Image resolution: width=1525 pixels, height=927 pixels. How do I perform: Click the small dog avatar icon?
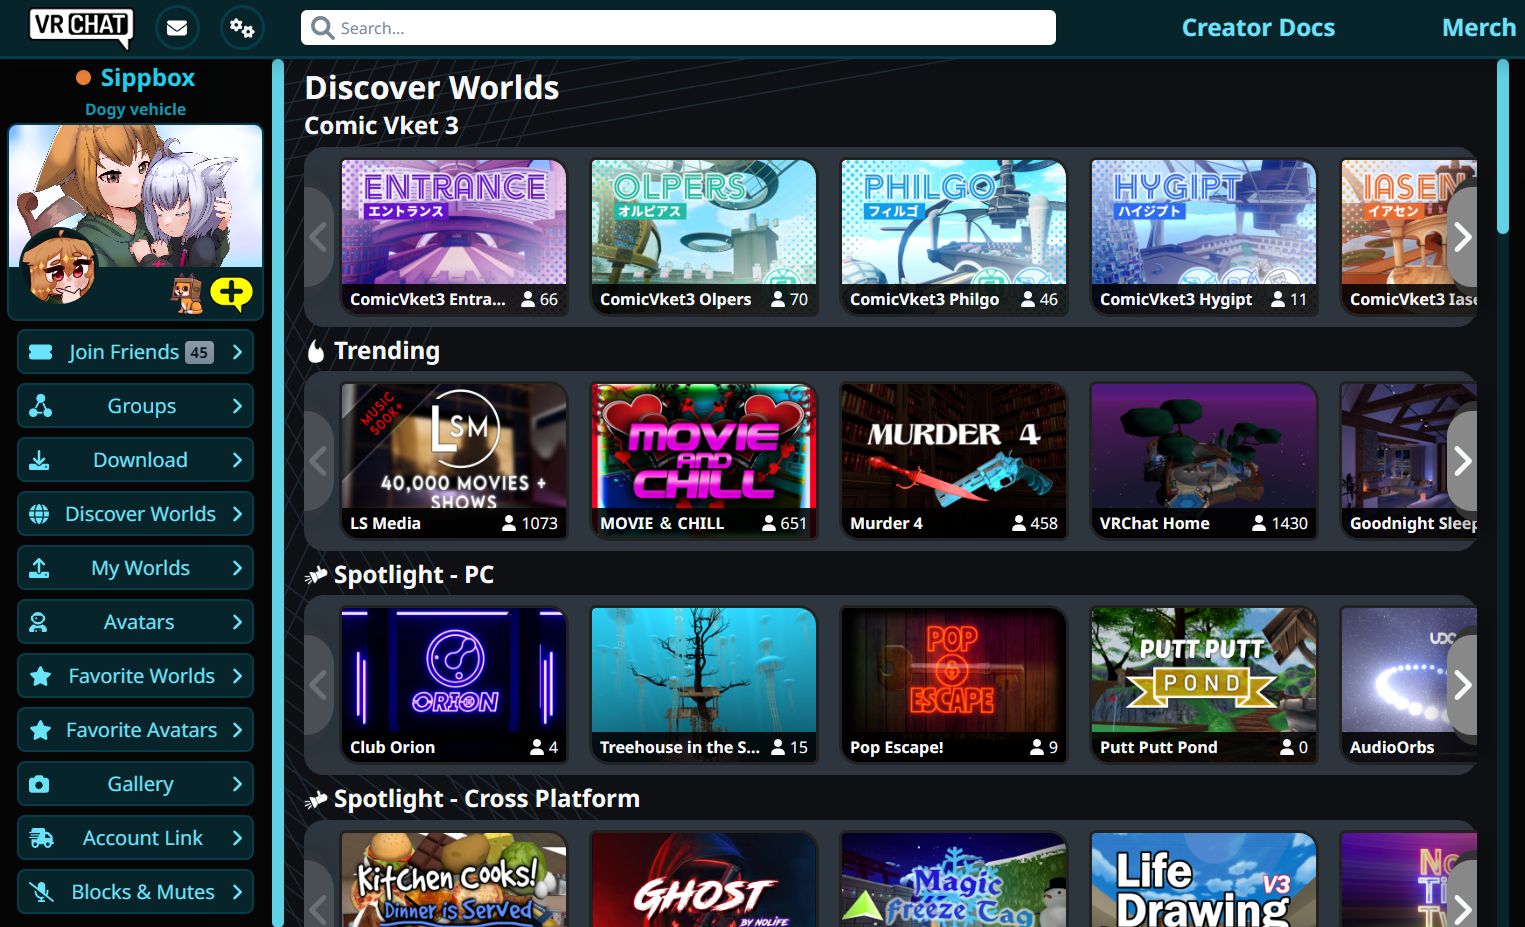pyautogui.click(x=186, y=294)
